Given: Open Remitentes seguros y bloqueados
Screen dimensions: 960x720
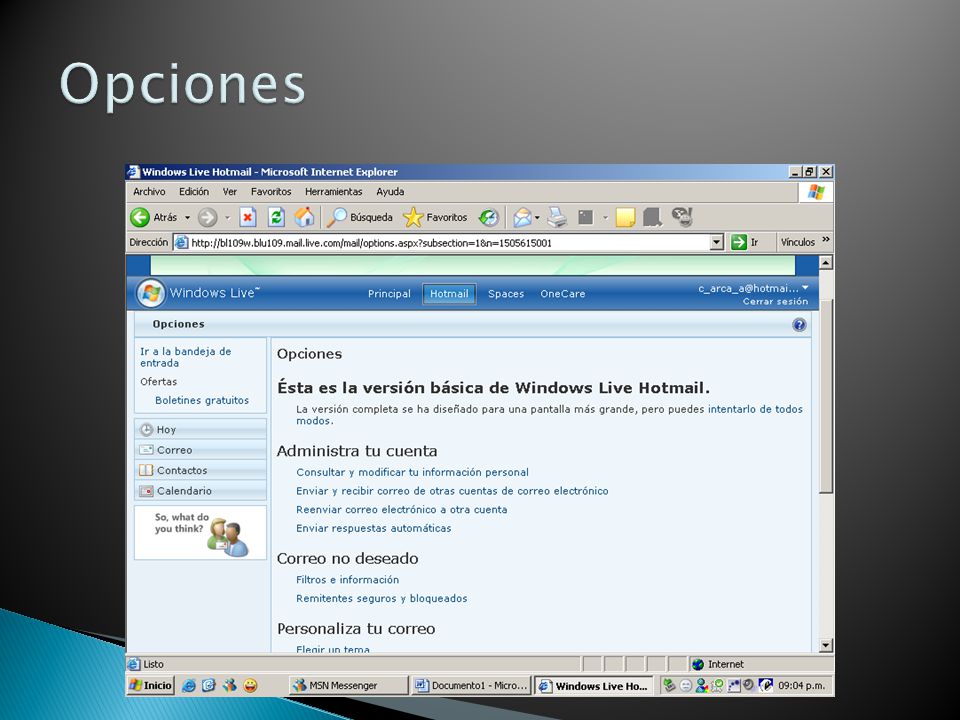Looking at the screenshot, I should pos(381,598).
